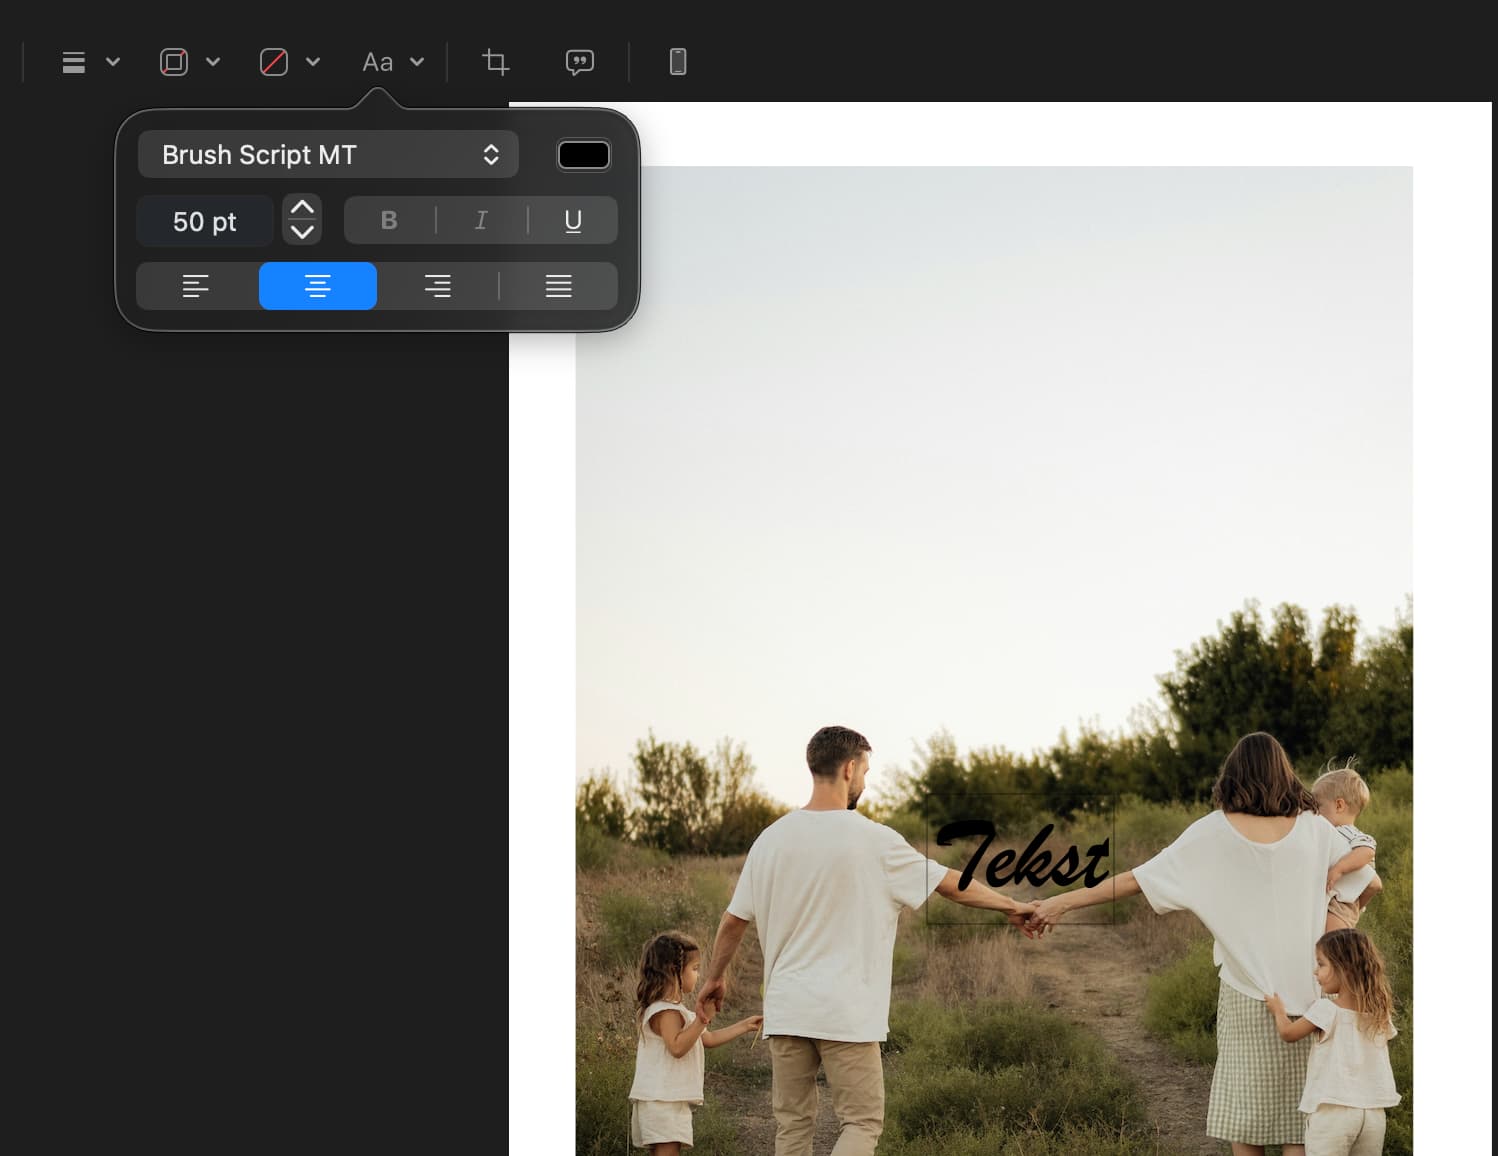Toggle underline formatting
Image resolution: width=1498 pixels, height=1156 pixels.
pos(573,220)
